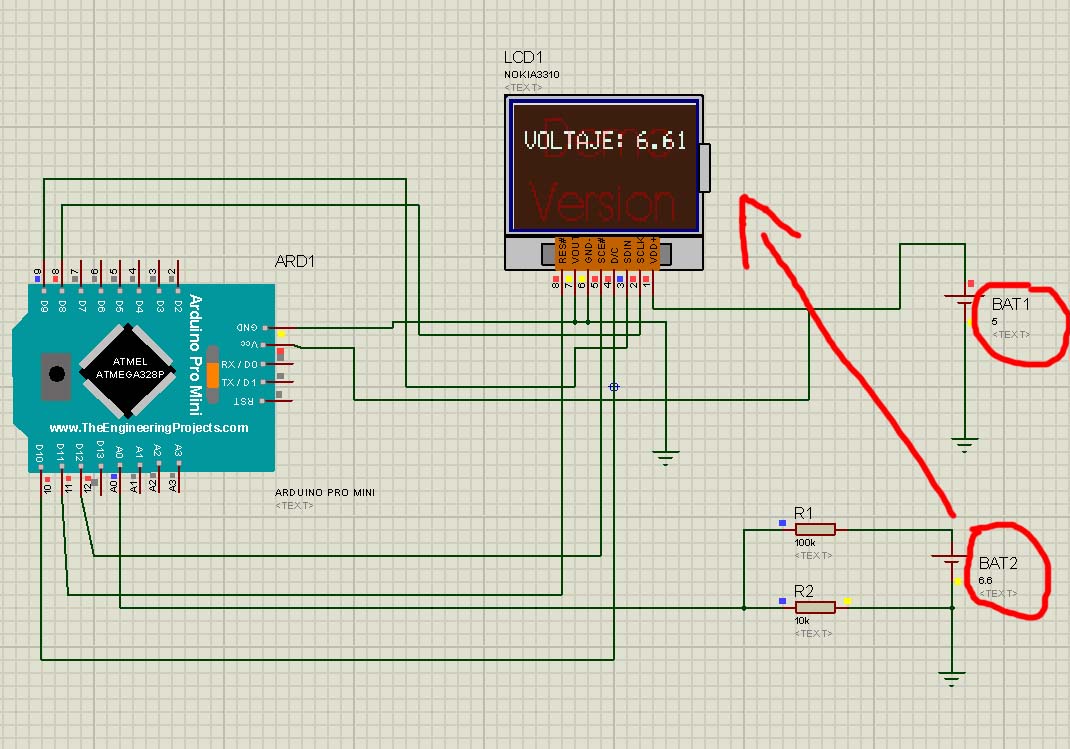Click the Arduino Pro Mini title on the board
Screen dimensions: 1070x749
coord(196,355)
